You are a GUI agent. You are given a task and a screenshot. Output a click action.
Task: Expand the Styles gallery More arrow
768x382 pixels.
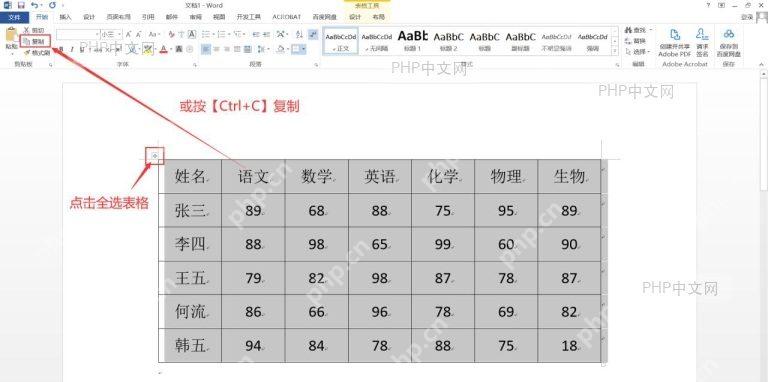click(x=615, y=51)
